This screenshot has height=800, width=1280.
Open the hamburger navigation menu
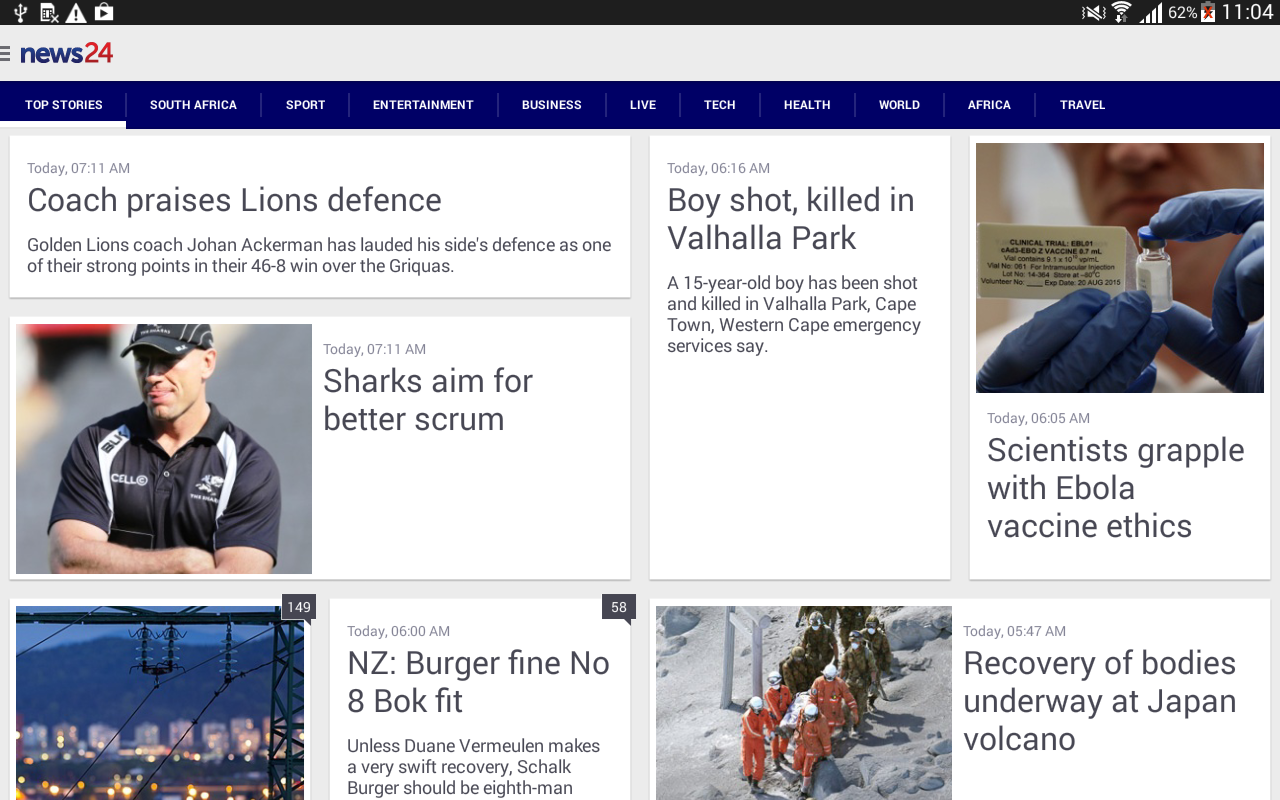tap(5, 53)
